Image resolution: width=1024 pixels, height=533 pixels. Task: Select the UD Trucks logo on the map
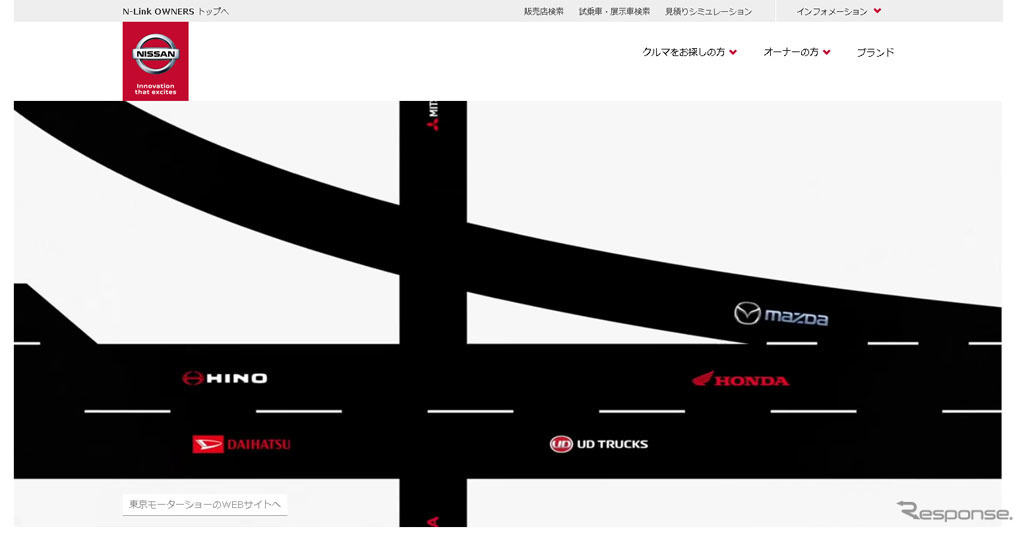click(x=599, y=444)
